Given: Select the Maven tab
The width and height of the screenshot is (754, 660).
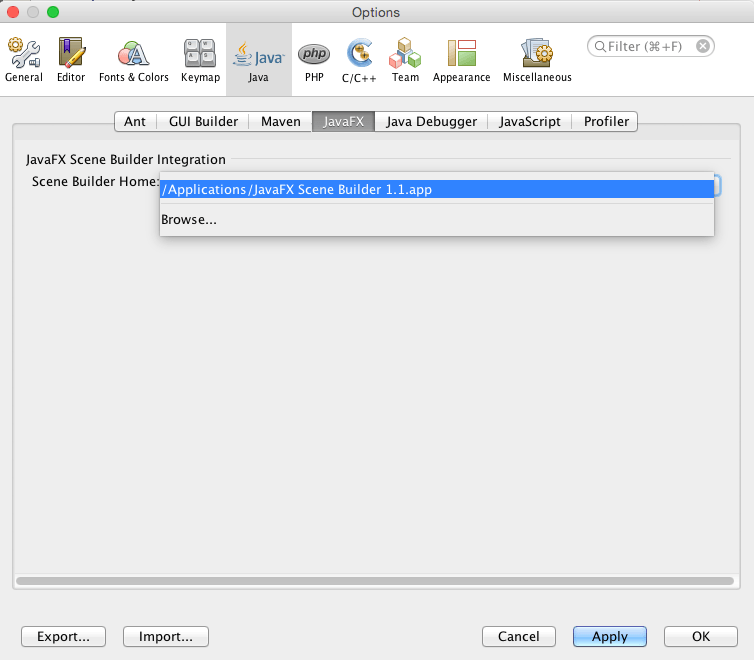Looking at the screenshot, I should point(281,121).
